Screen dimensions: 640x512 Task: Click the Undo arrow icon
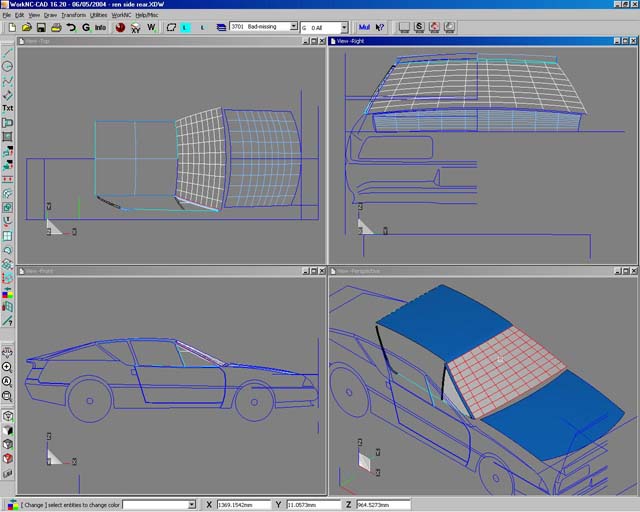[71, 28]
